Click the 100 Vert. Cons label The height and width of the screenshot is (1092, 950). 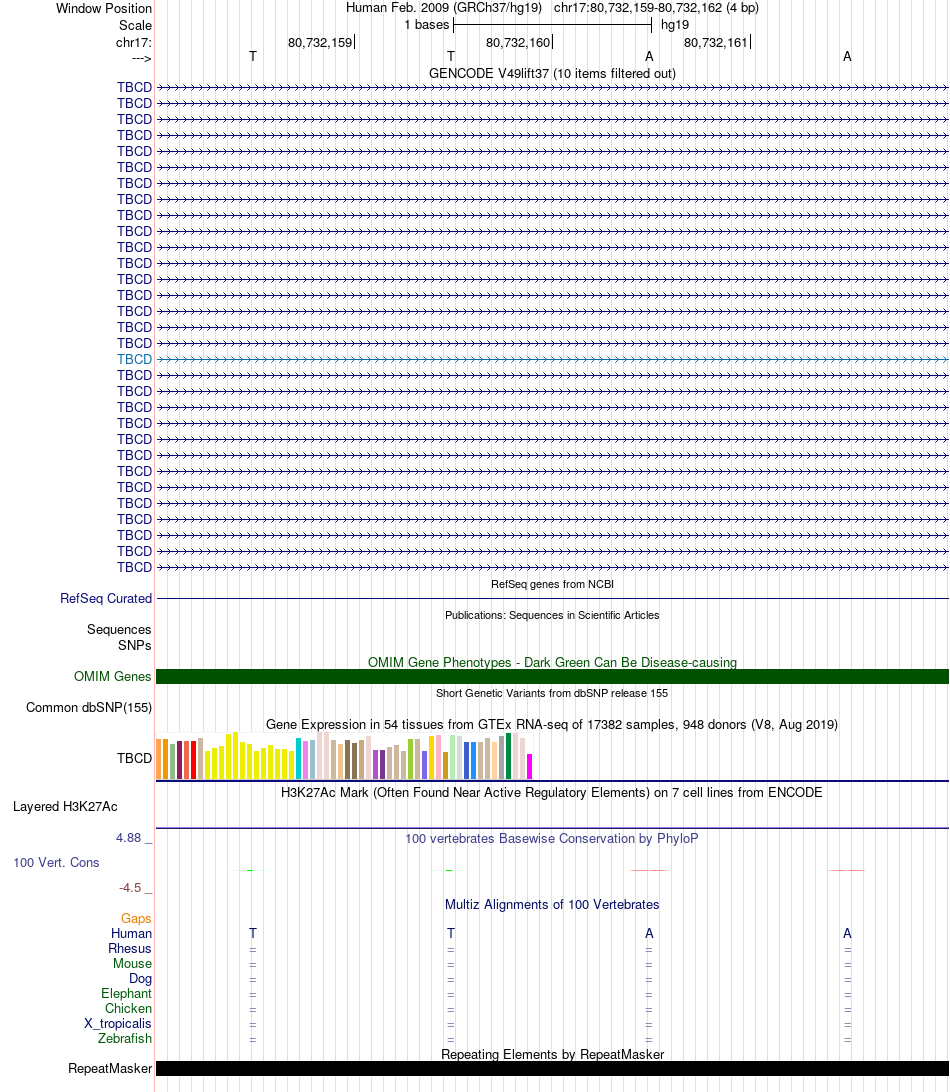click(56, 862)
